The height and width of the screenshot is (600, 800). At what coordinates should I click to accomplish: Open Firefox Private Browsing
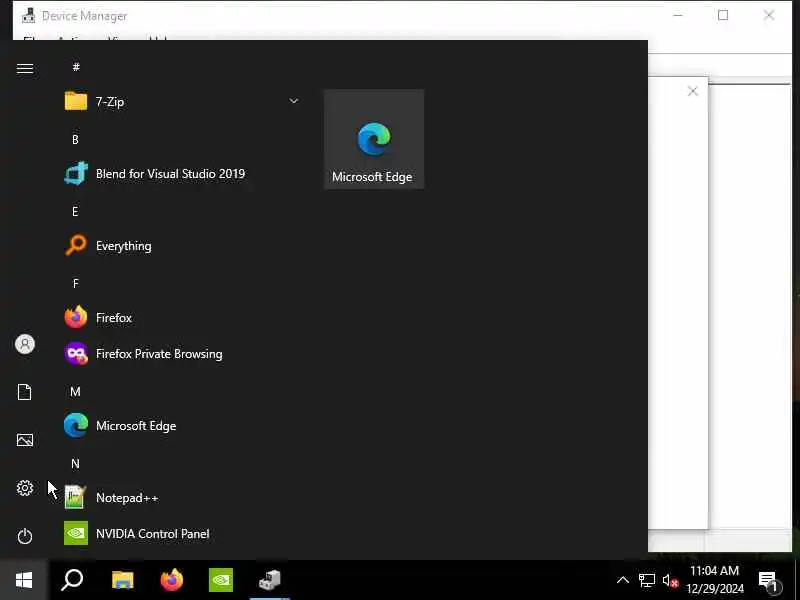pos(182,354)
